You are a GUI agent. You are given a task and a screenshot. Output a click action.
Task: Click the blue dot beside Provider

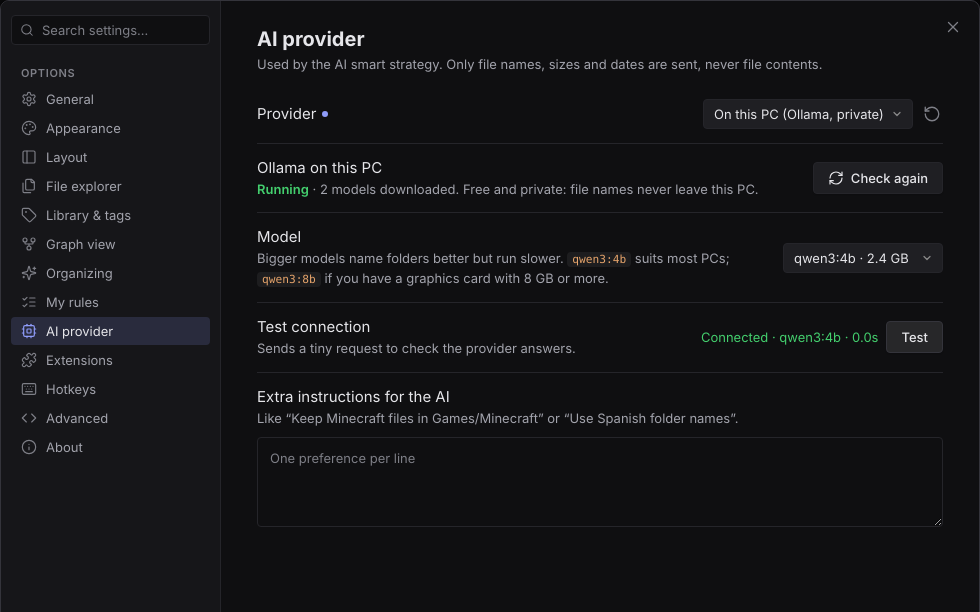point(325,114)
